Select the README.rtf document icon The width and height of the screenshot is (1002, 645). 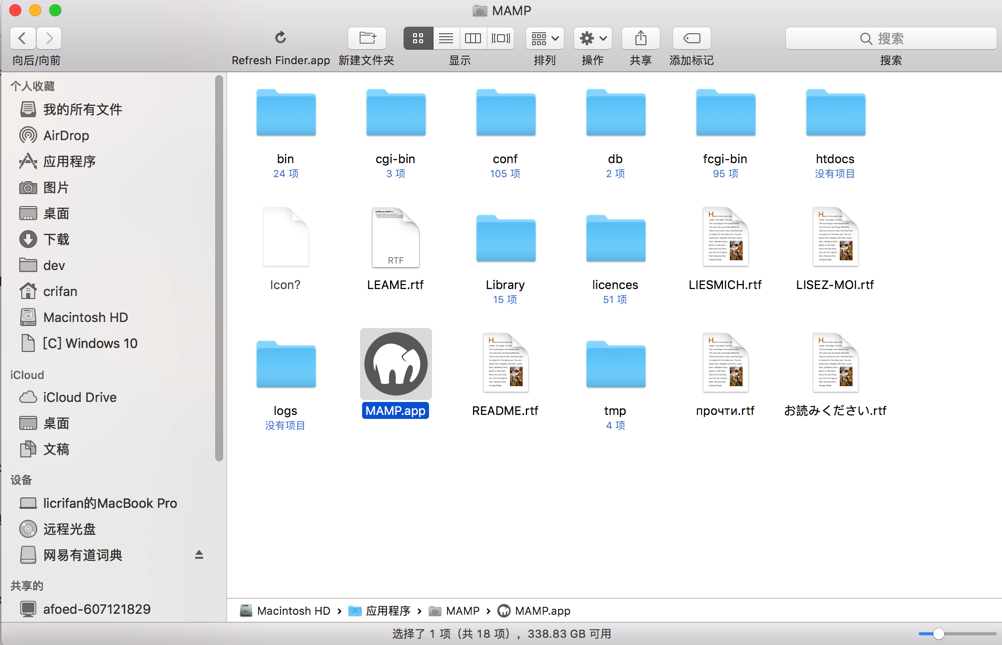tap(505, 363)
